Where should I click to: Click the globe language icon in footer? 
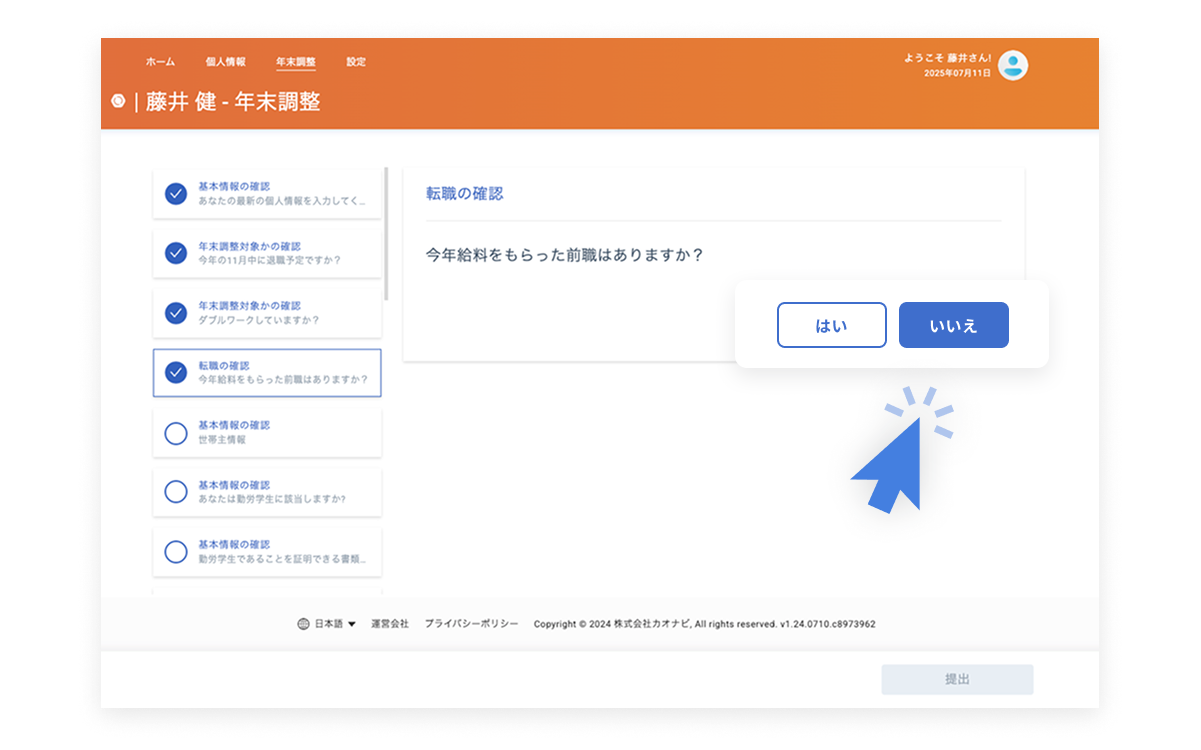[x=303, y=624]
